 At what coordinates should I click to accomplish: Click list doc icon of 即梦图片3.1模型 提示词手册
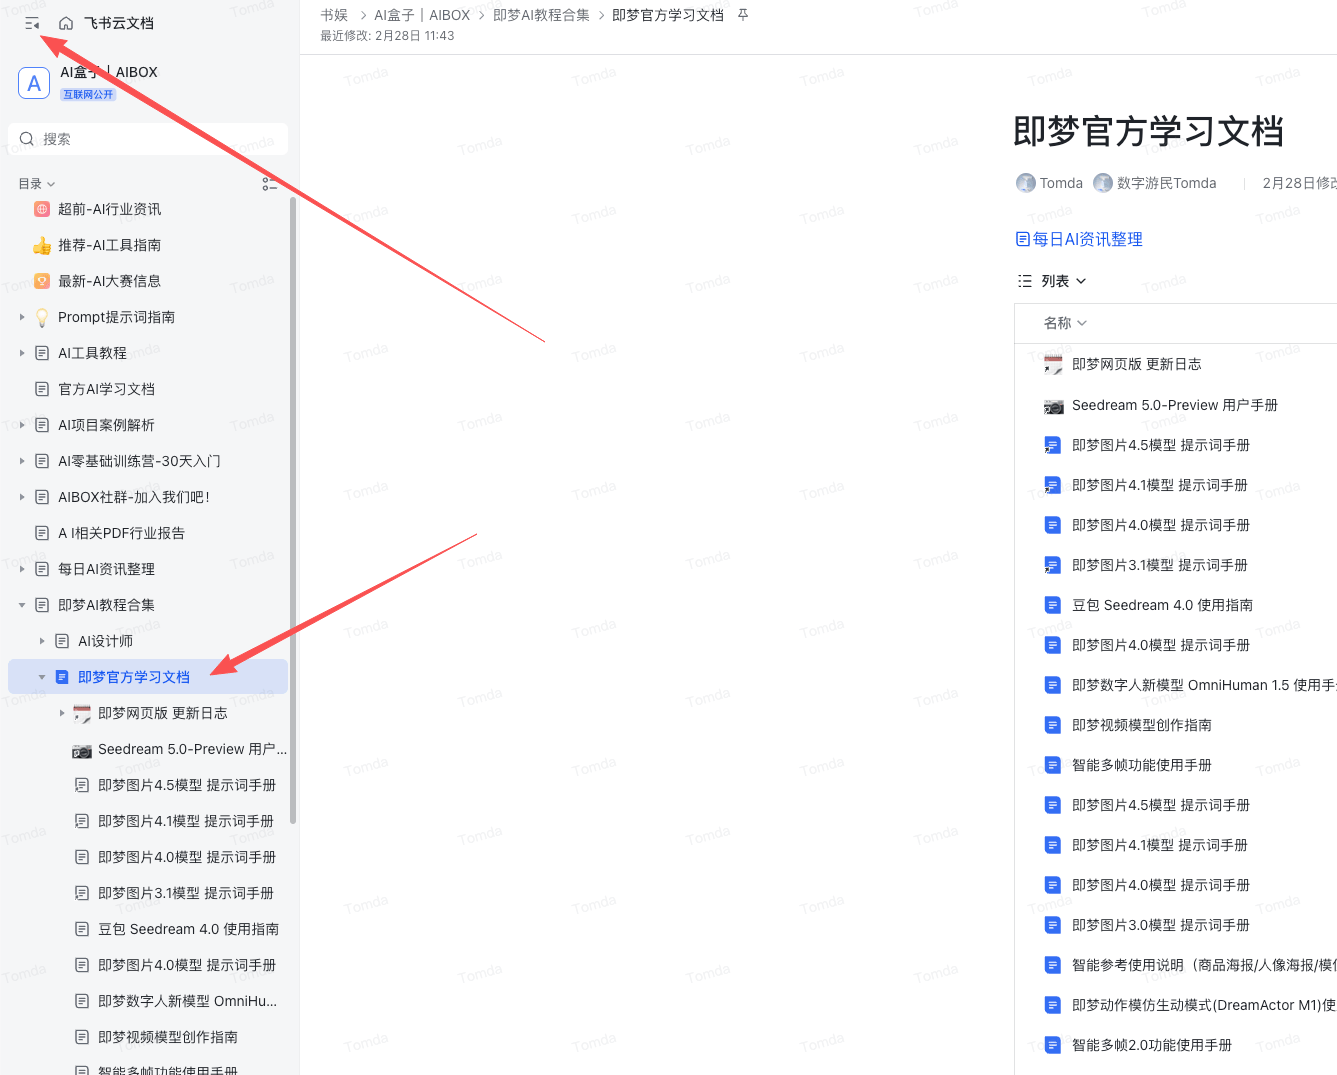click(1052, 565)
